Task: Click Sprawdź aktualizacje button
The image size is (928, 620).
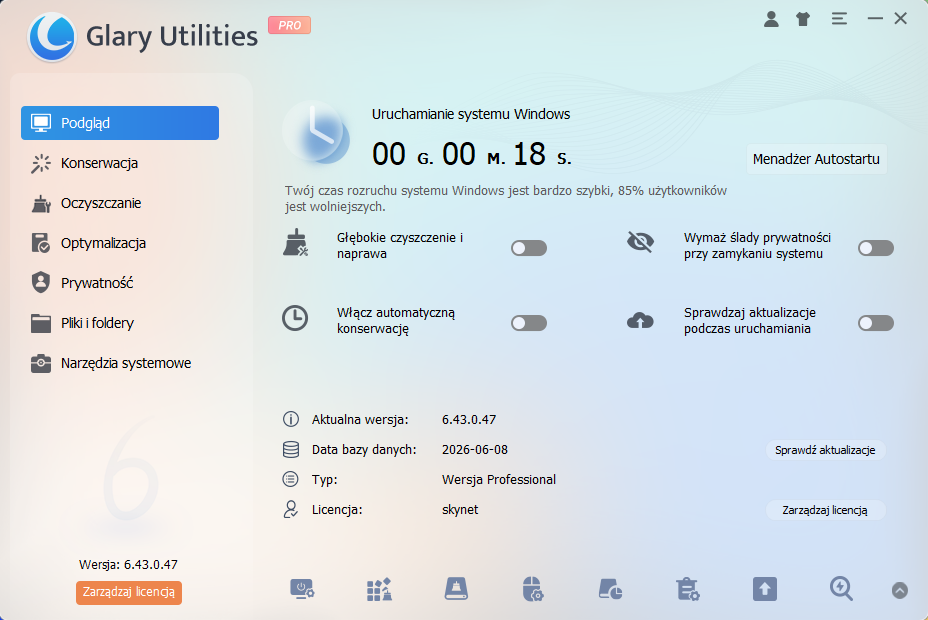Action: click(825, 450)
